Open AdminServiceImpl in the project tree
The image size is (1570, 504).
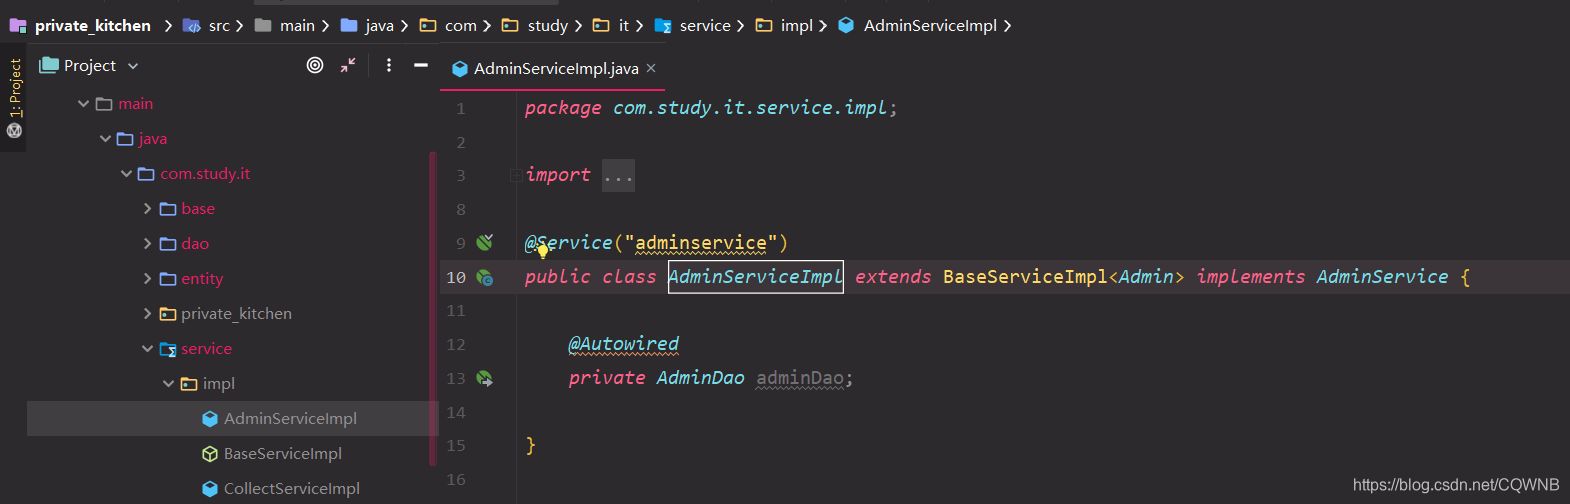pos(232,419)
